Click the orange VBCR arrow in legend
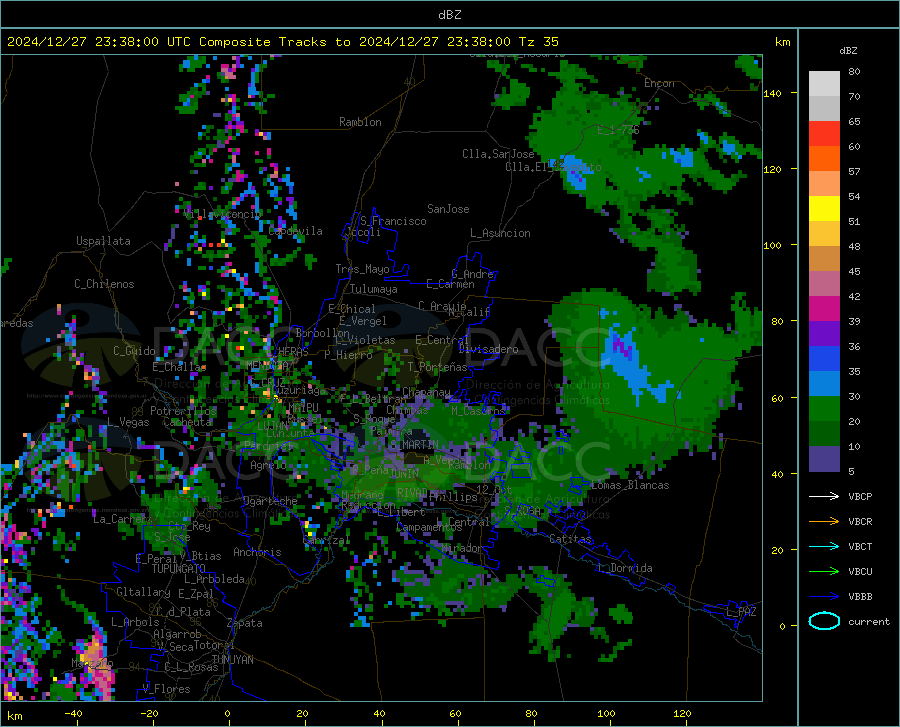900x727 pixels. click(x=824, y=521)
